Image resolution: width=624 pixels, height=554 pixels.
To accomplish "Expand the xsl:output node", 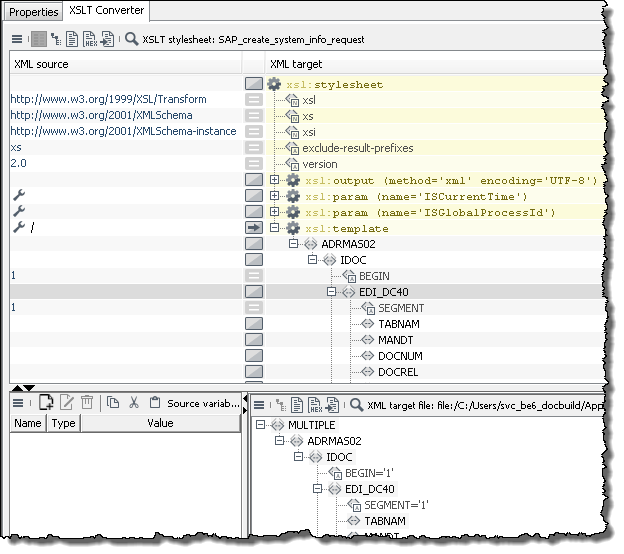I will coord(275,180).
